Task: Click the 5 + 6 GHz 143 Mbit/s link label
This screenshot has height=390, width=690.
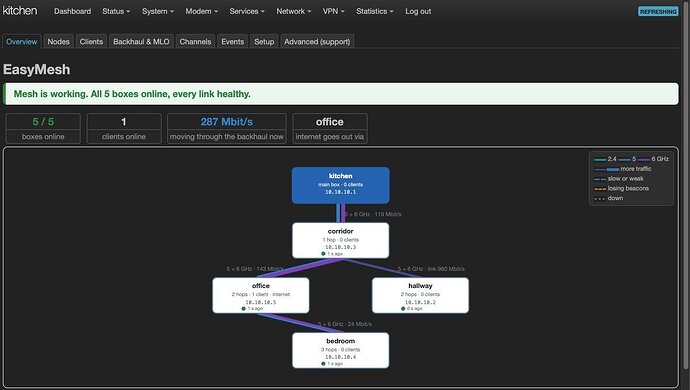Action: [255, 269]
